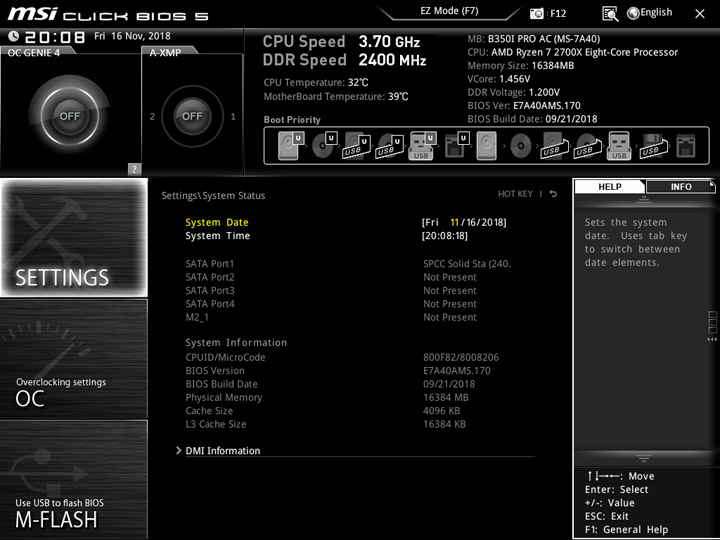The height and width of the screenshot is (540, 720).
Task: Change language from English
Action: coord(656,12)
